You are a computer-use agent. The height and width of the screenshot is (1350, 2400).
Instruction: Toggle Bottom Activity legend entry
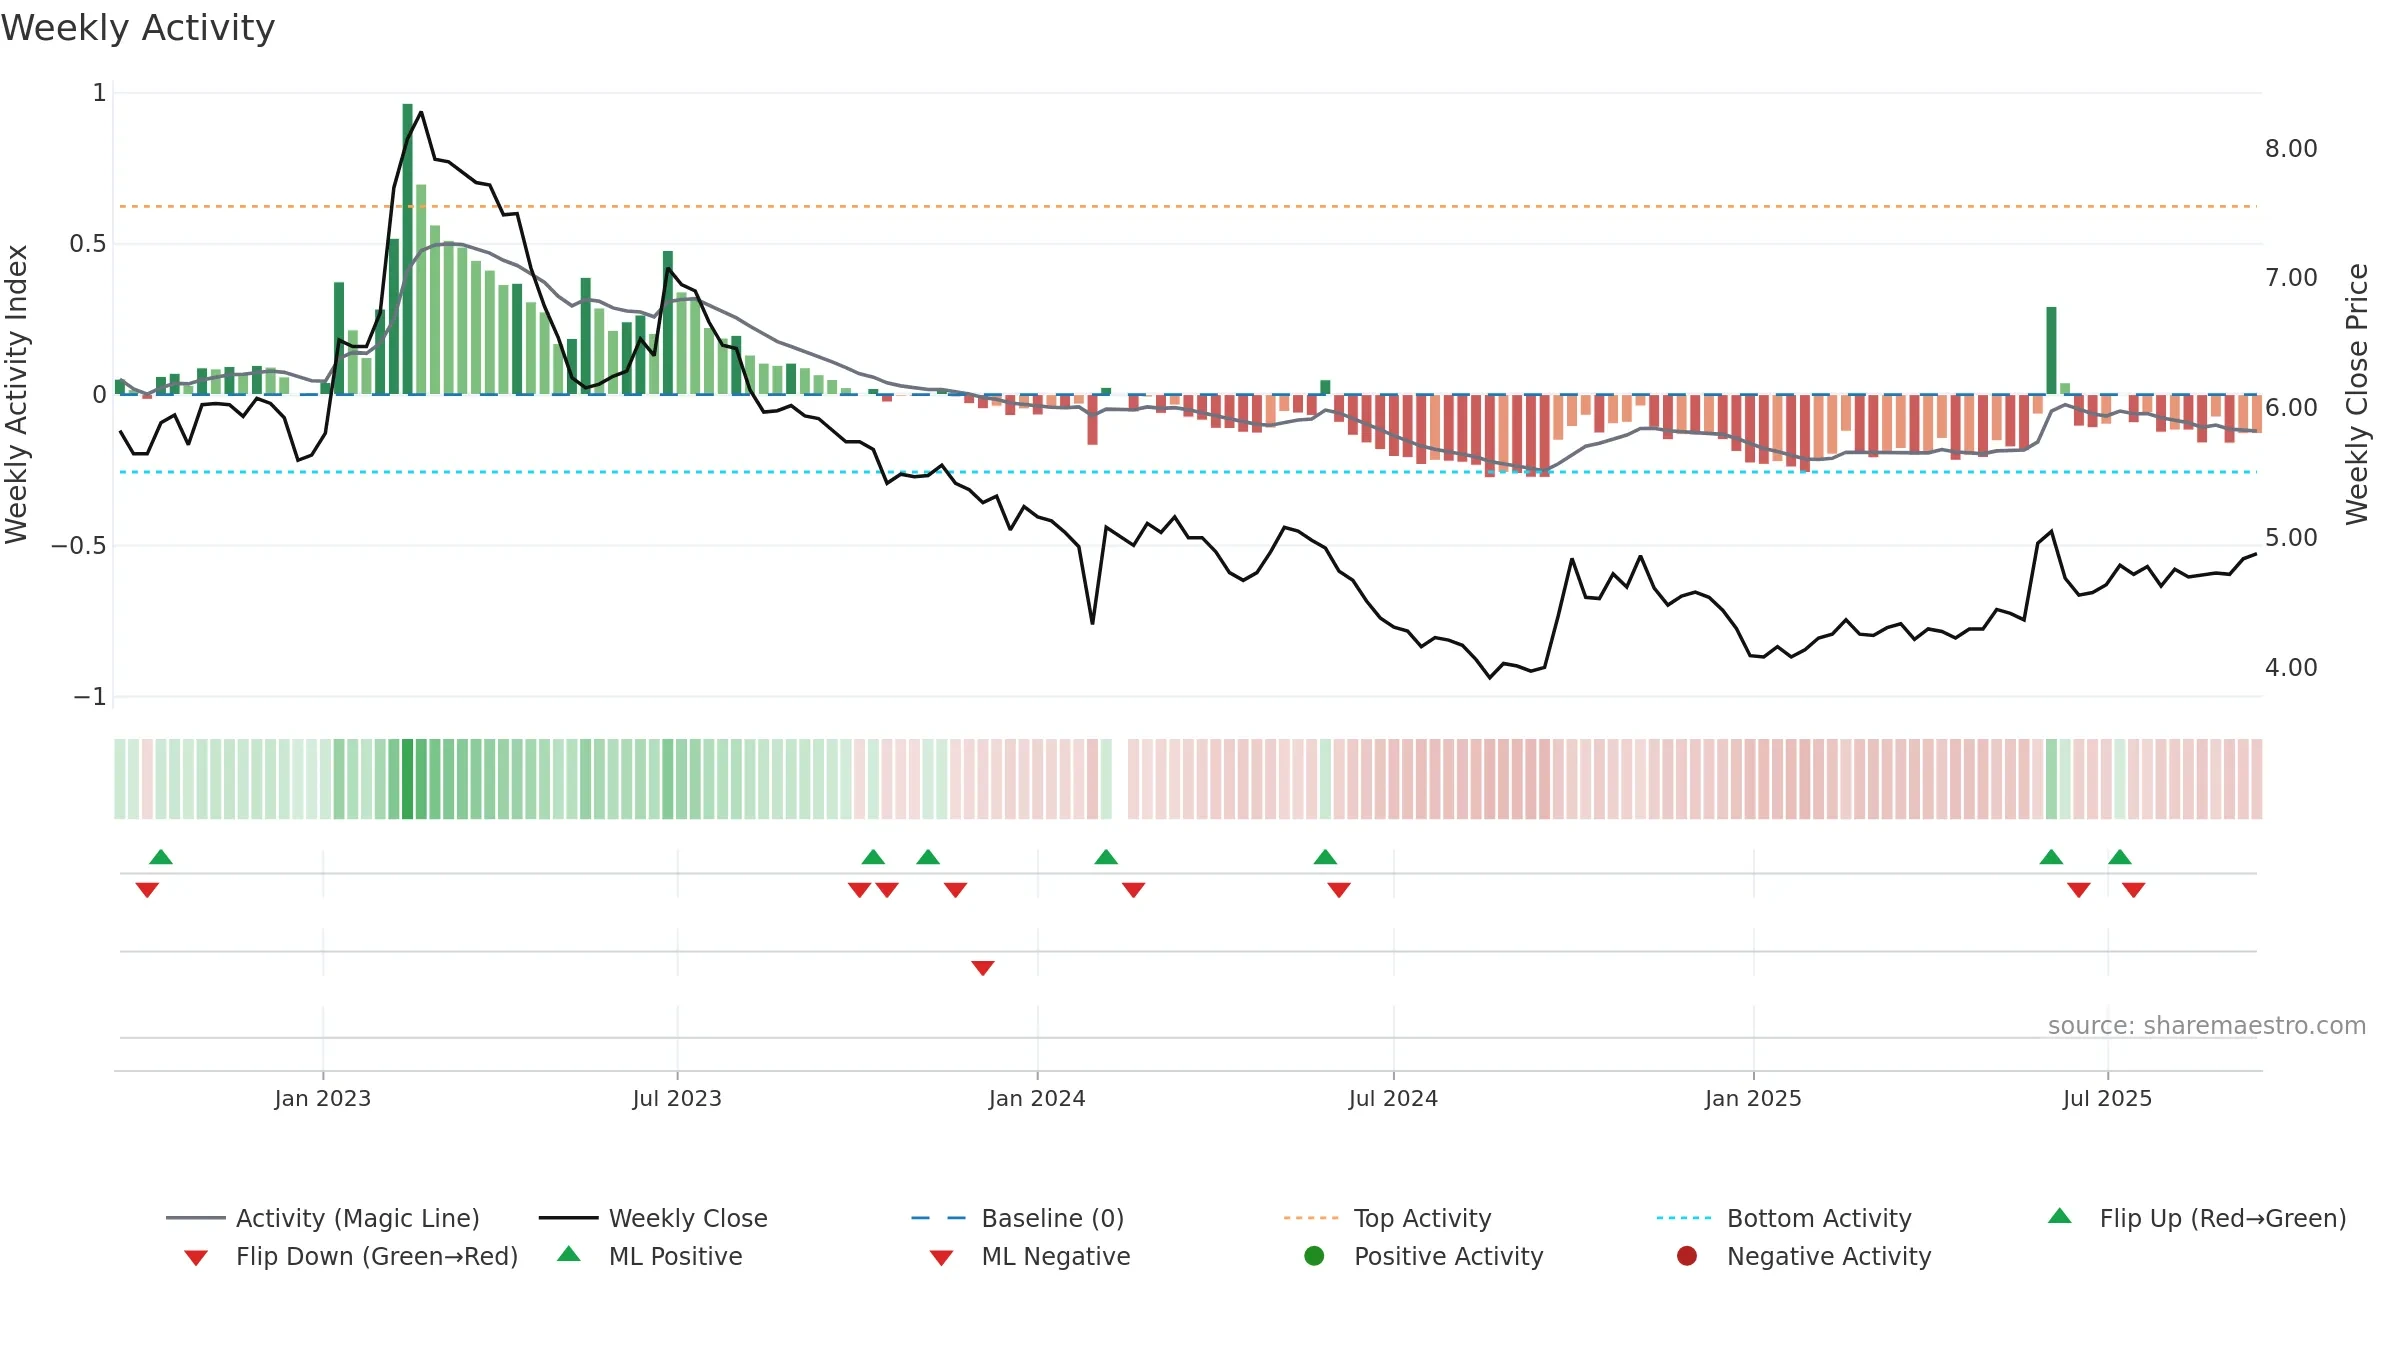point(1784,1218)
